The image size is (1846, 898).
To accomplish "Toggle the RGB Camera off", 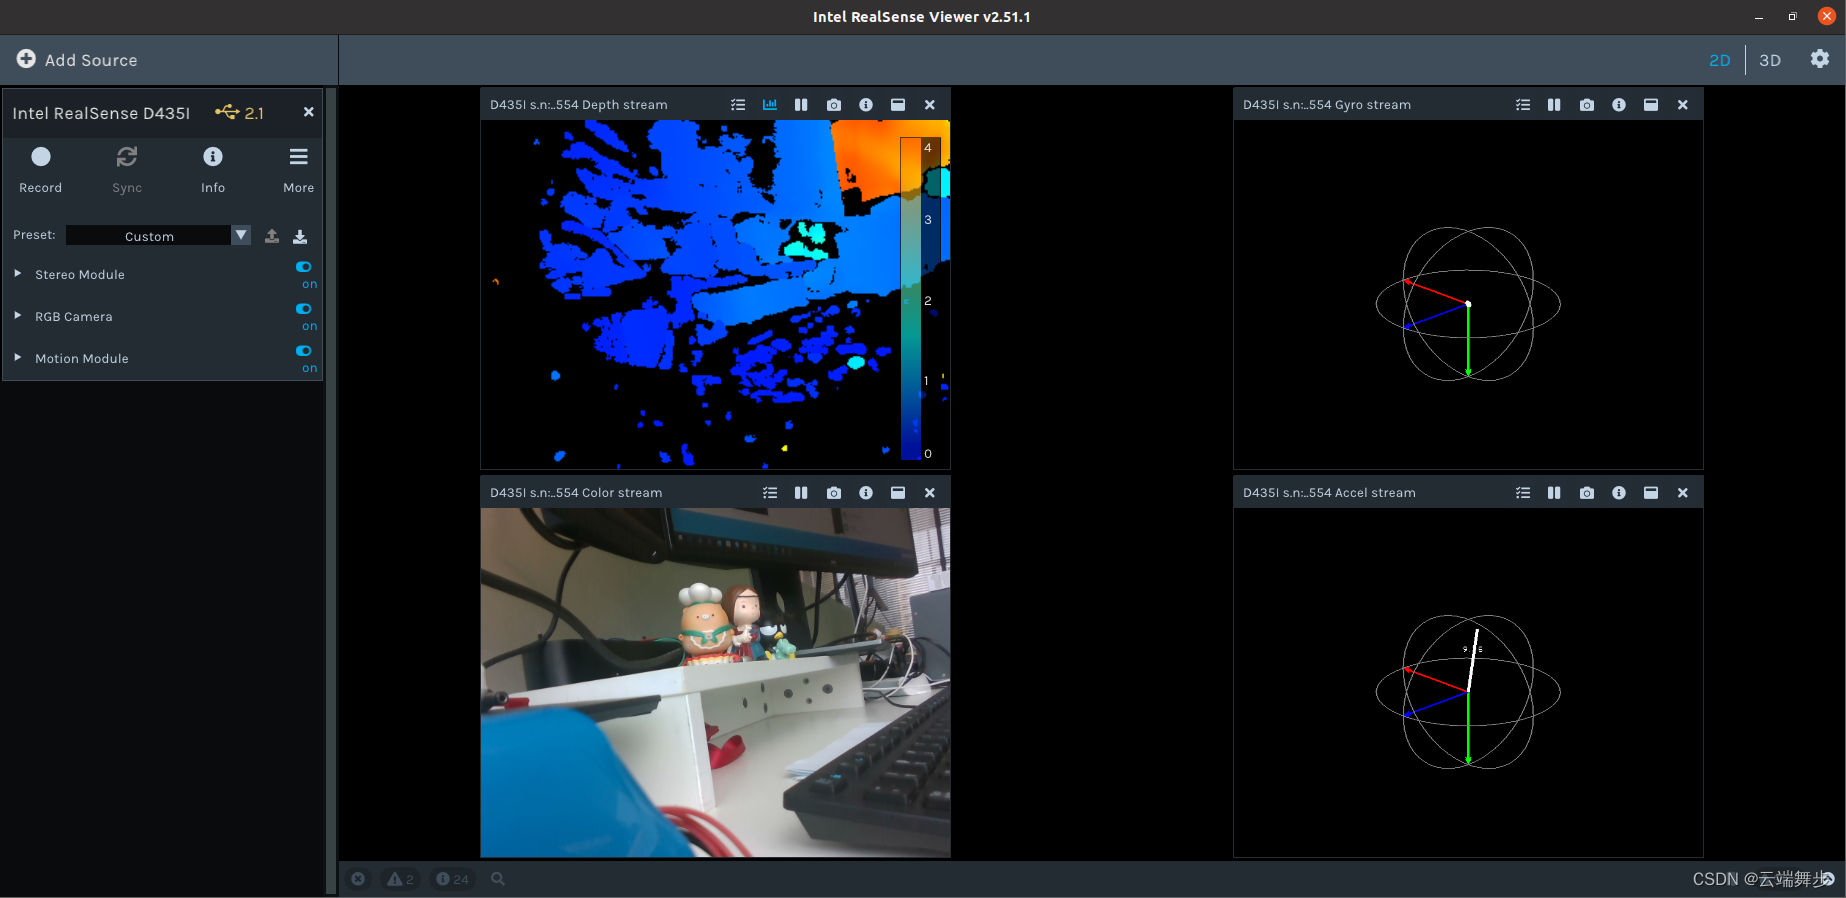I will [x=304, y=309].
